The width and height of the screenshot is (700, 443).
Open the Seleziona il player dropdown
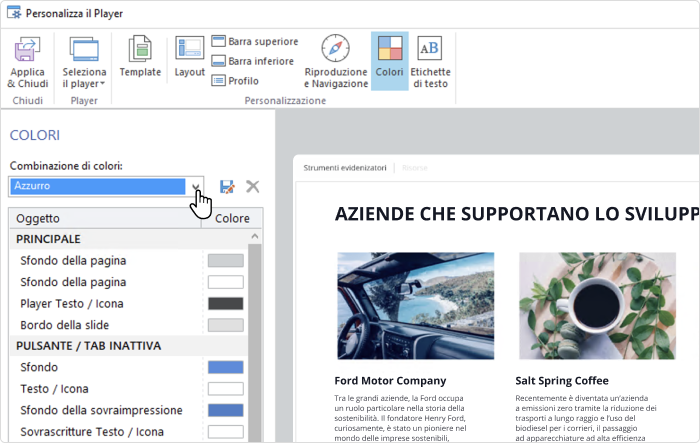click(84, 62)
